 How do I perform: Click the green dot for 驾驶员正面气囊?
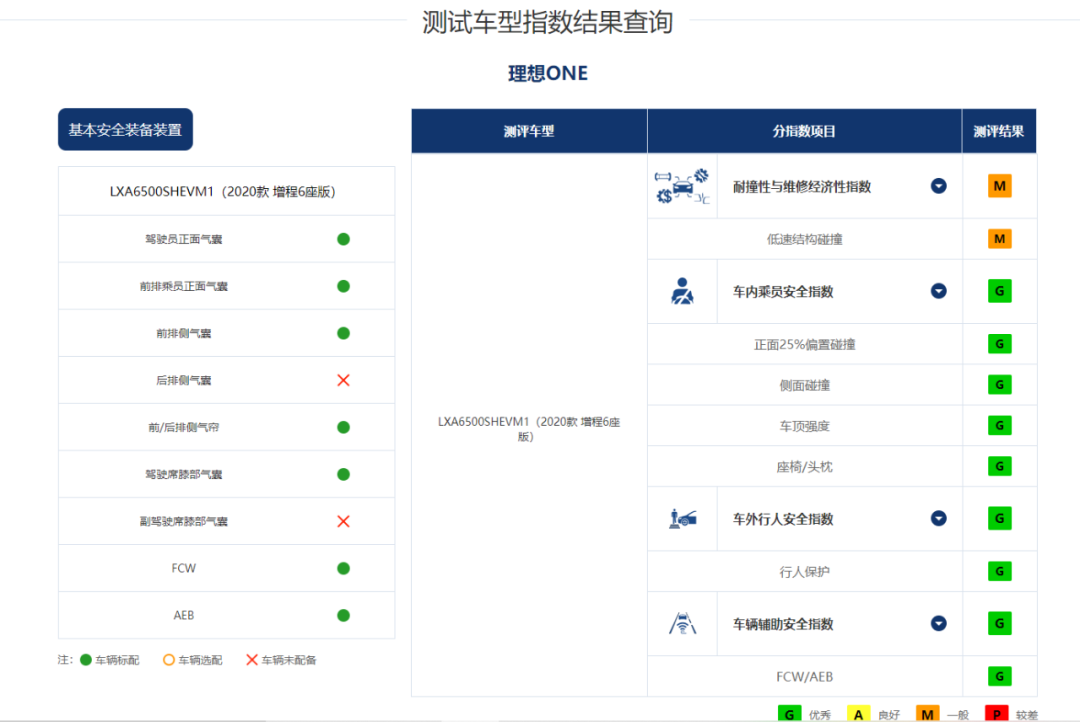point(343,239)
